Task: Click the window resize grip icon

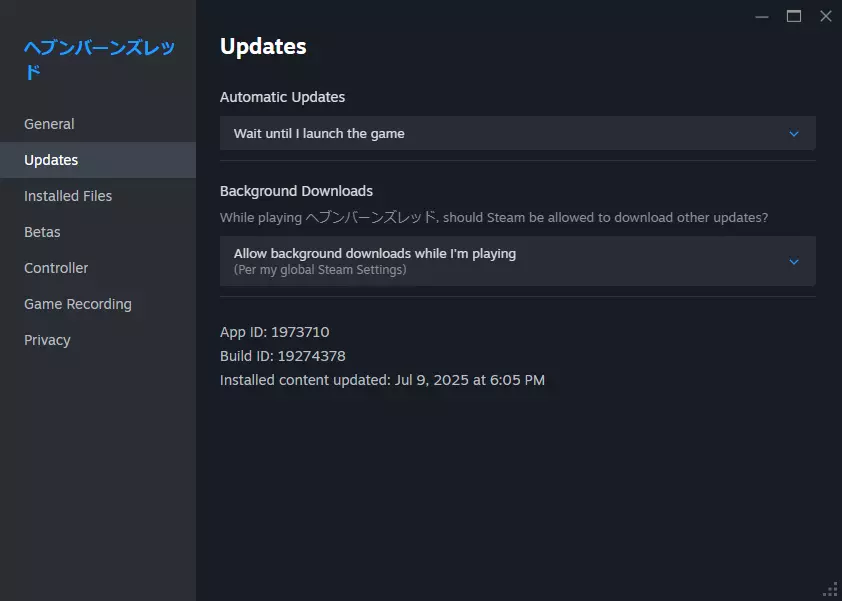Action: 831,590
